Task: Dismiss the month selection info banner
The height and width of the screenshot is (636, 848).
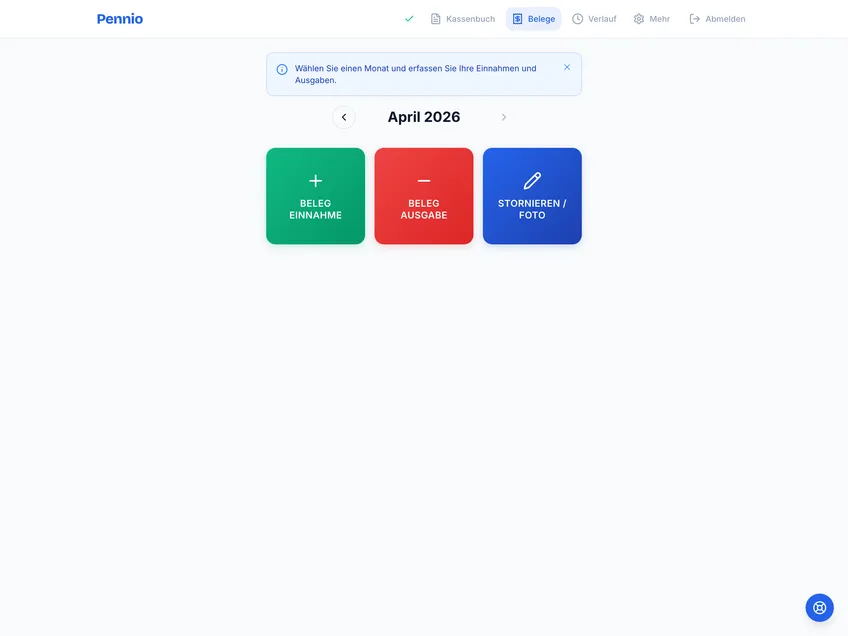Action: [x=567, y=68]
